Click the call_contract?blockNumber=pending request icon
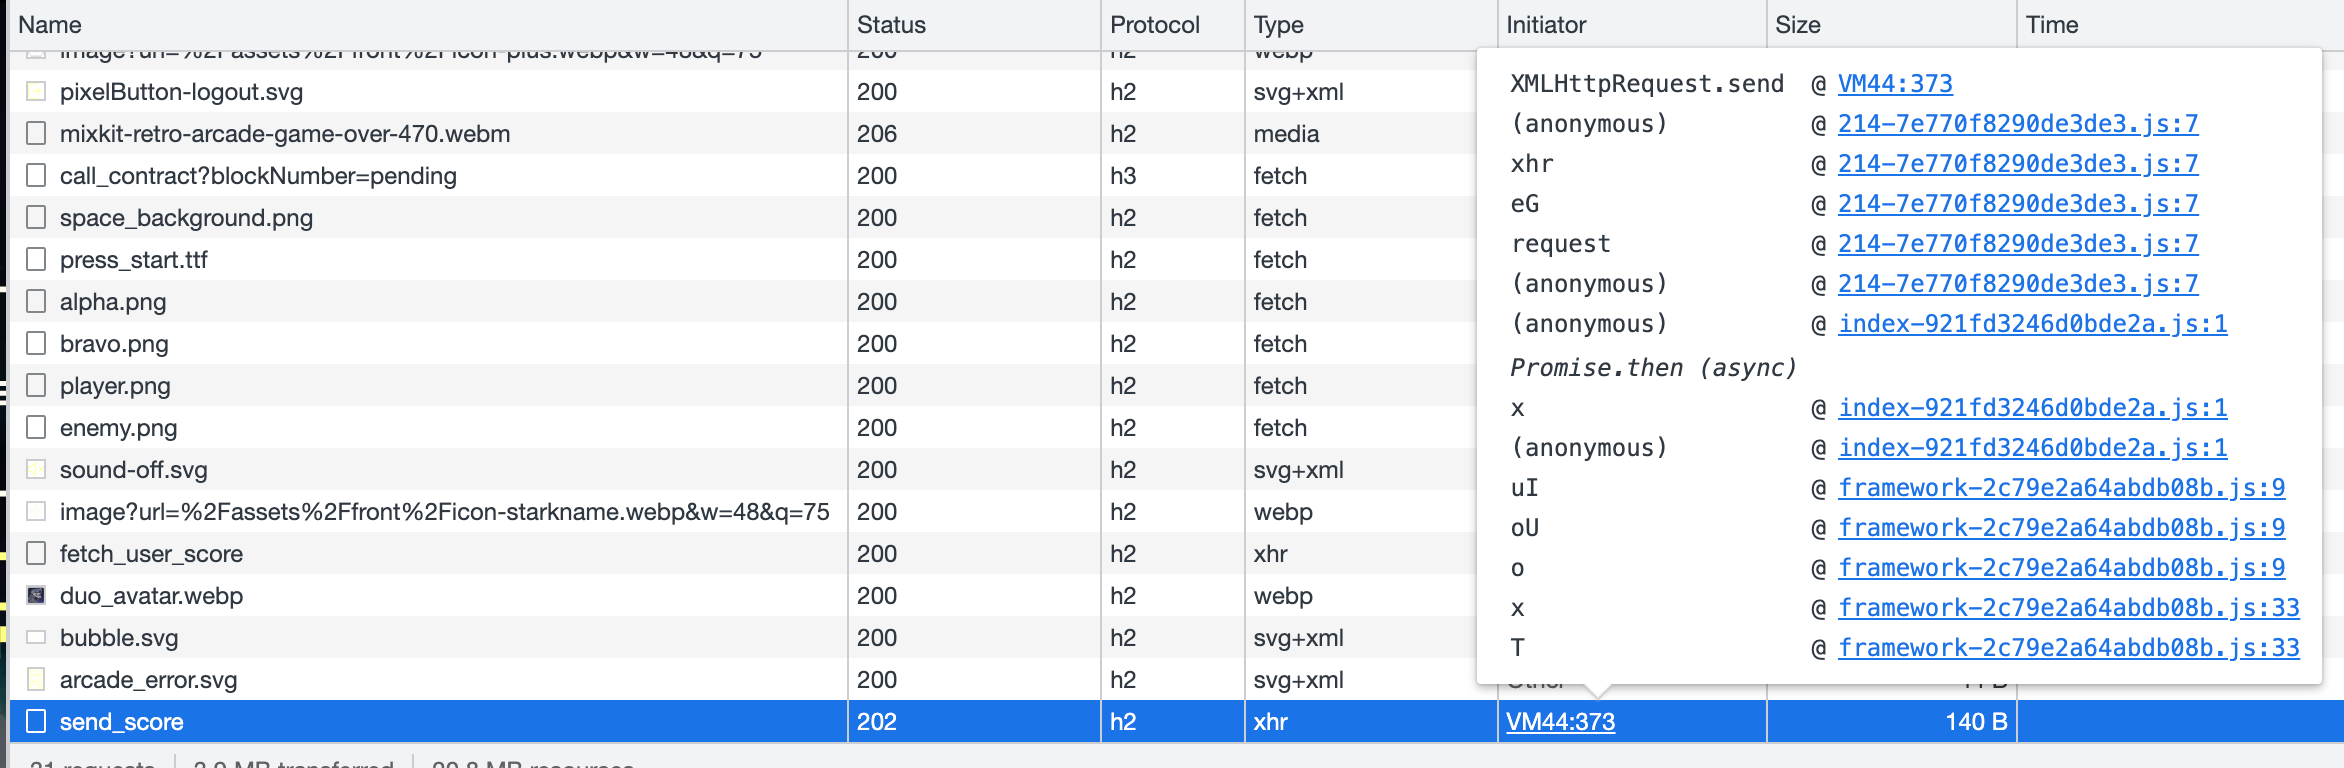Image resolution: width=2344 pixels, height=768 pixels. pos(36,176)
